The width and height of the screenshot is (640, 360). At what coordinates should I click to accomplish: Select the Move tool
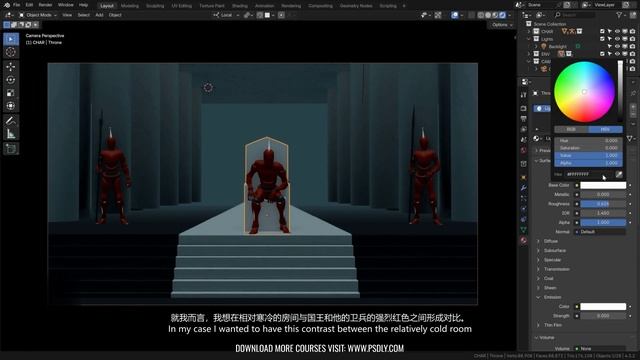click(x=11, y=67)
